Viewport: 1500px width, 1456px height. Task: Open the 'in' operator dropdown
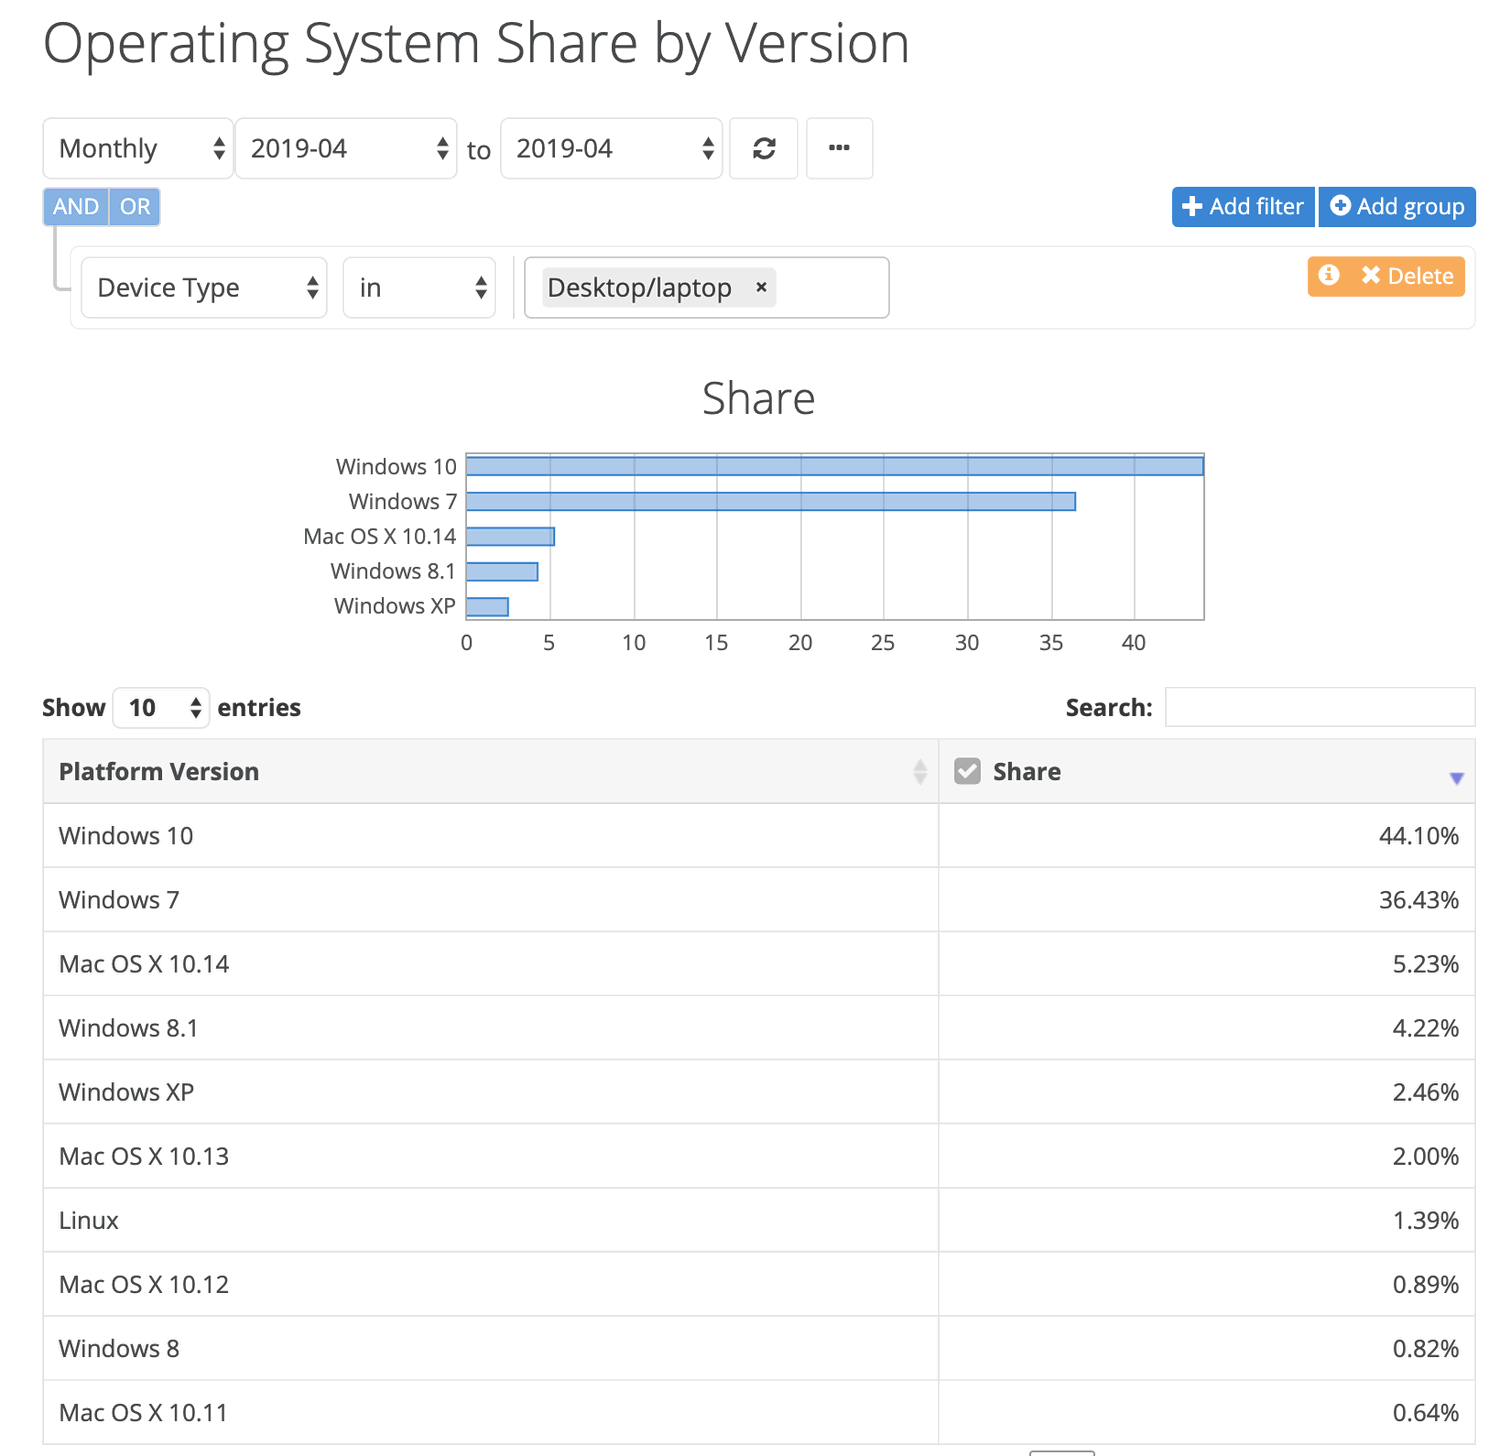(x=419, y=287)
